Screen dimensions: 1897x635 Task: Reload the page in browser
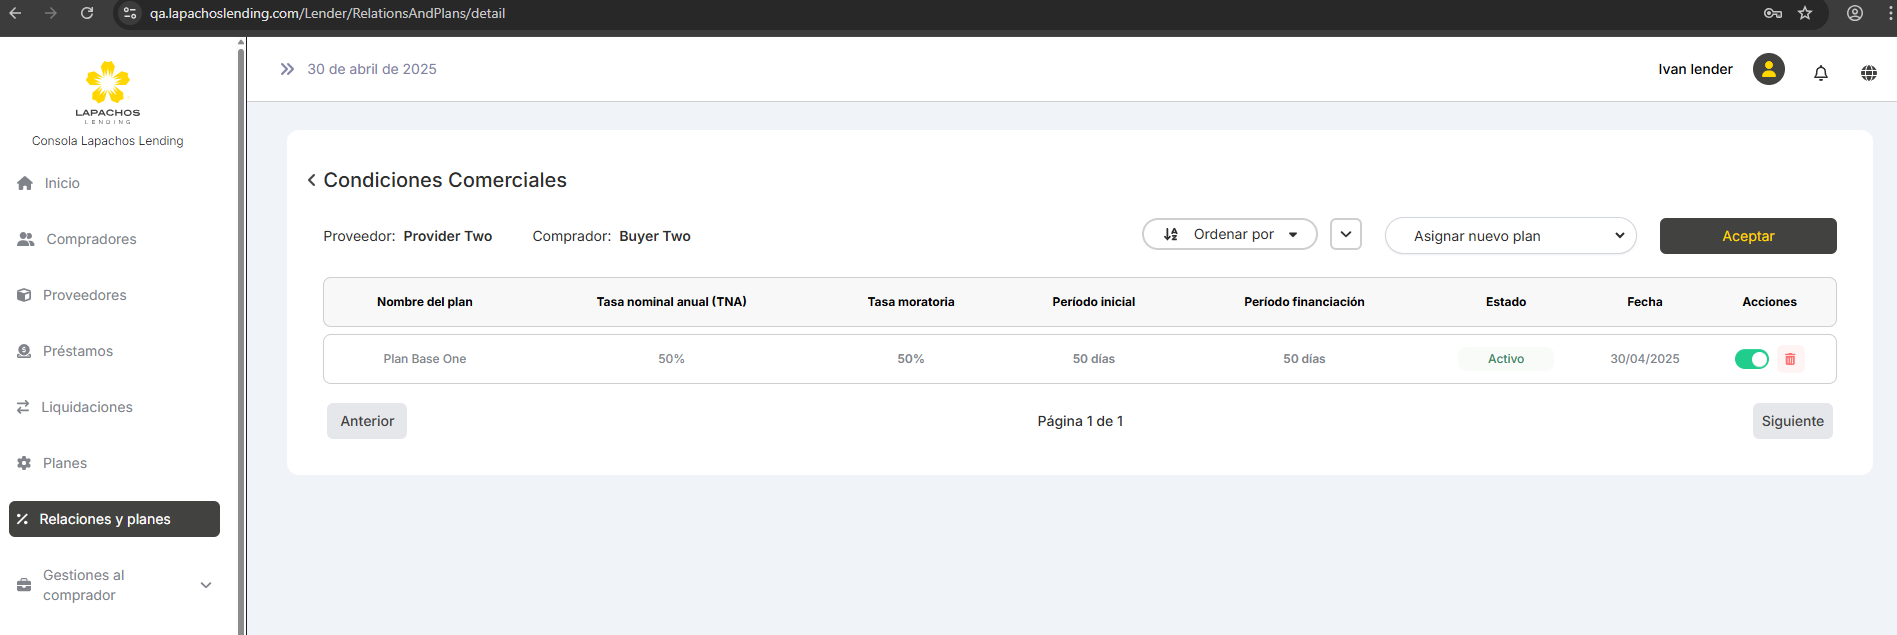pos(87,13)
